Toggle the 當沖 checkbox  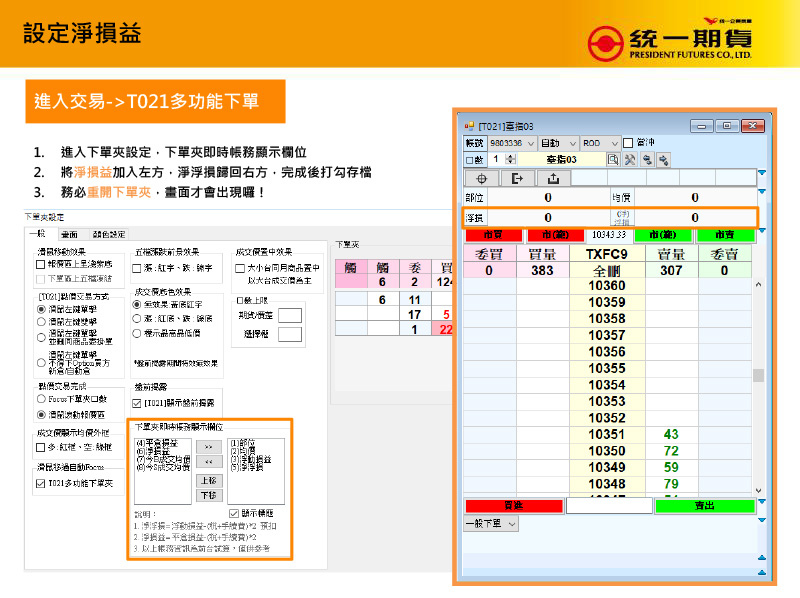pos(629,143)
